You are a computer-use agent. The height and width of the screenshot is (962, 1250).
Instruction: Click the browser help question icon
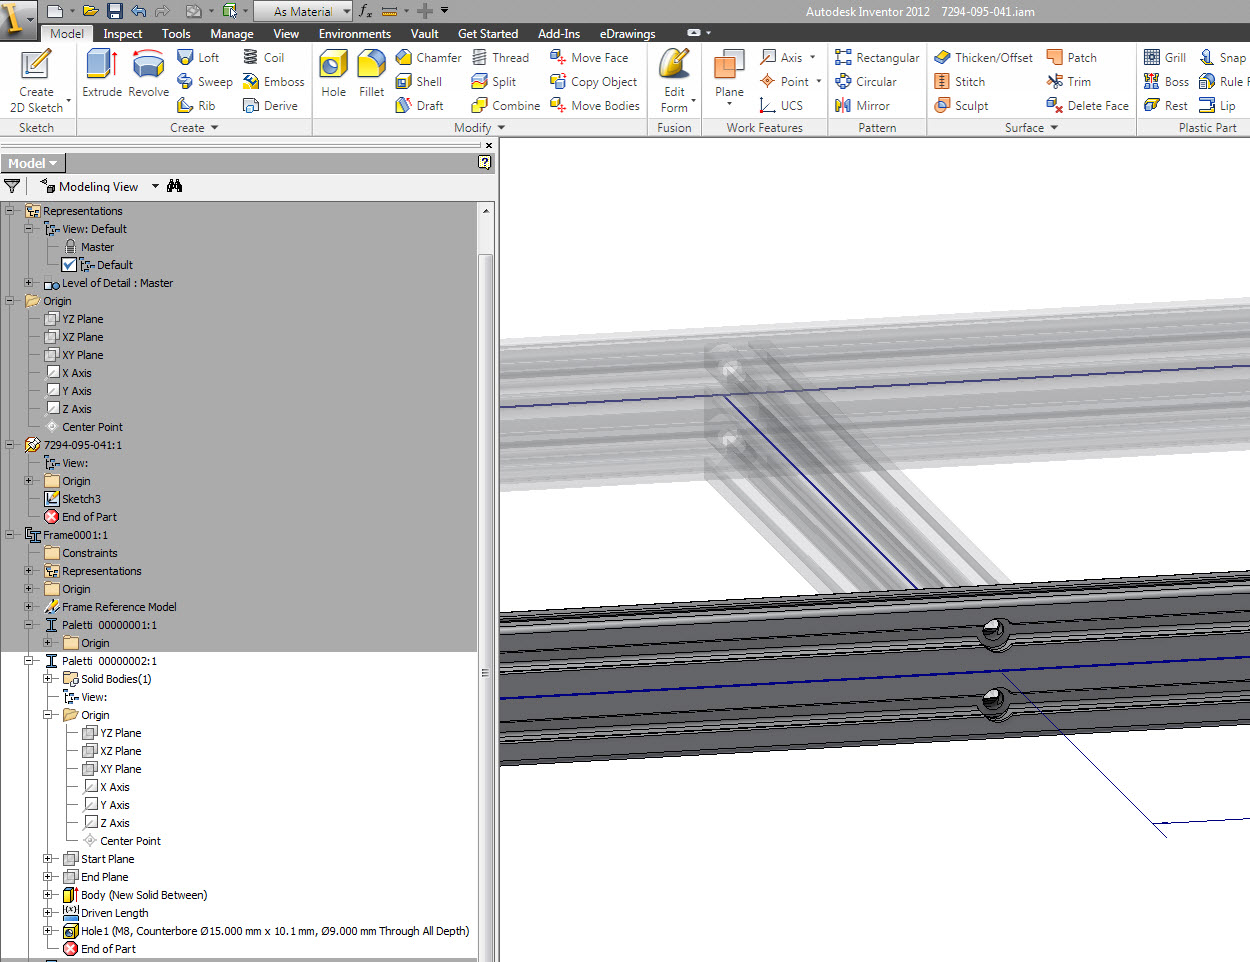pyautogui.click(x=485, y=163)
